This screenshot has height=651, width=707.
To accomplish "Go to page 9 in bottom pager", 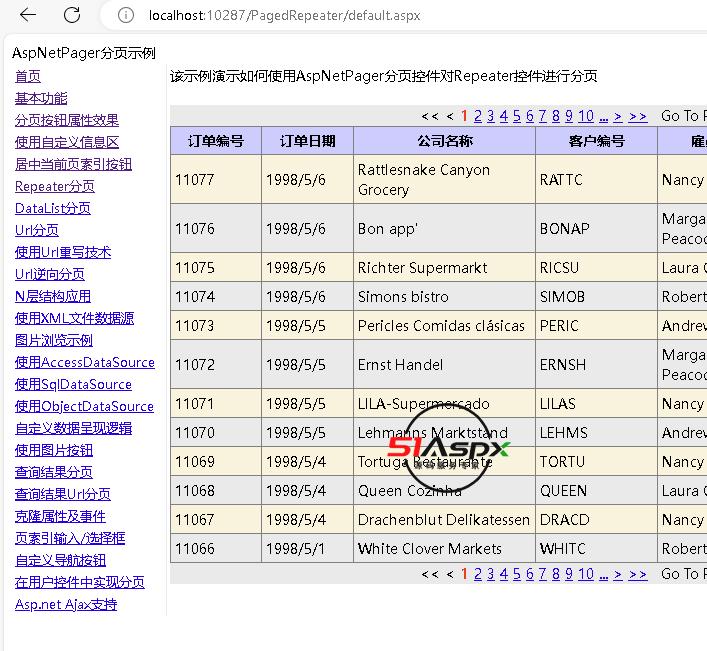I will tap(569, 574).
